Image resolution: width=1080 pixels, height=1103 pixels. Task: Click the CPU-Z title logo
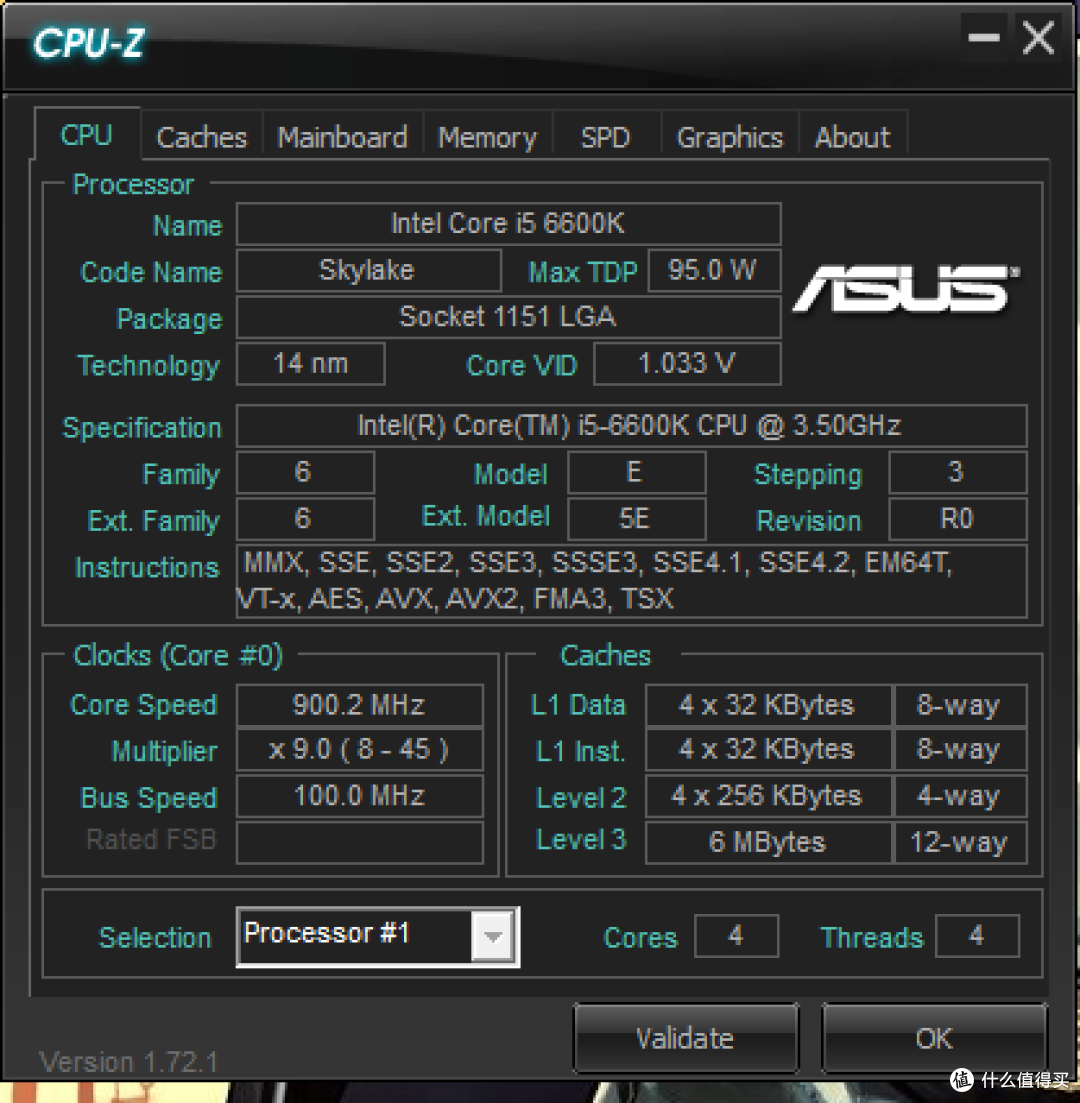pos(89,44)
